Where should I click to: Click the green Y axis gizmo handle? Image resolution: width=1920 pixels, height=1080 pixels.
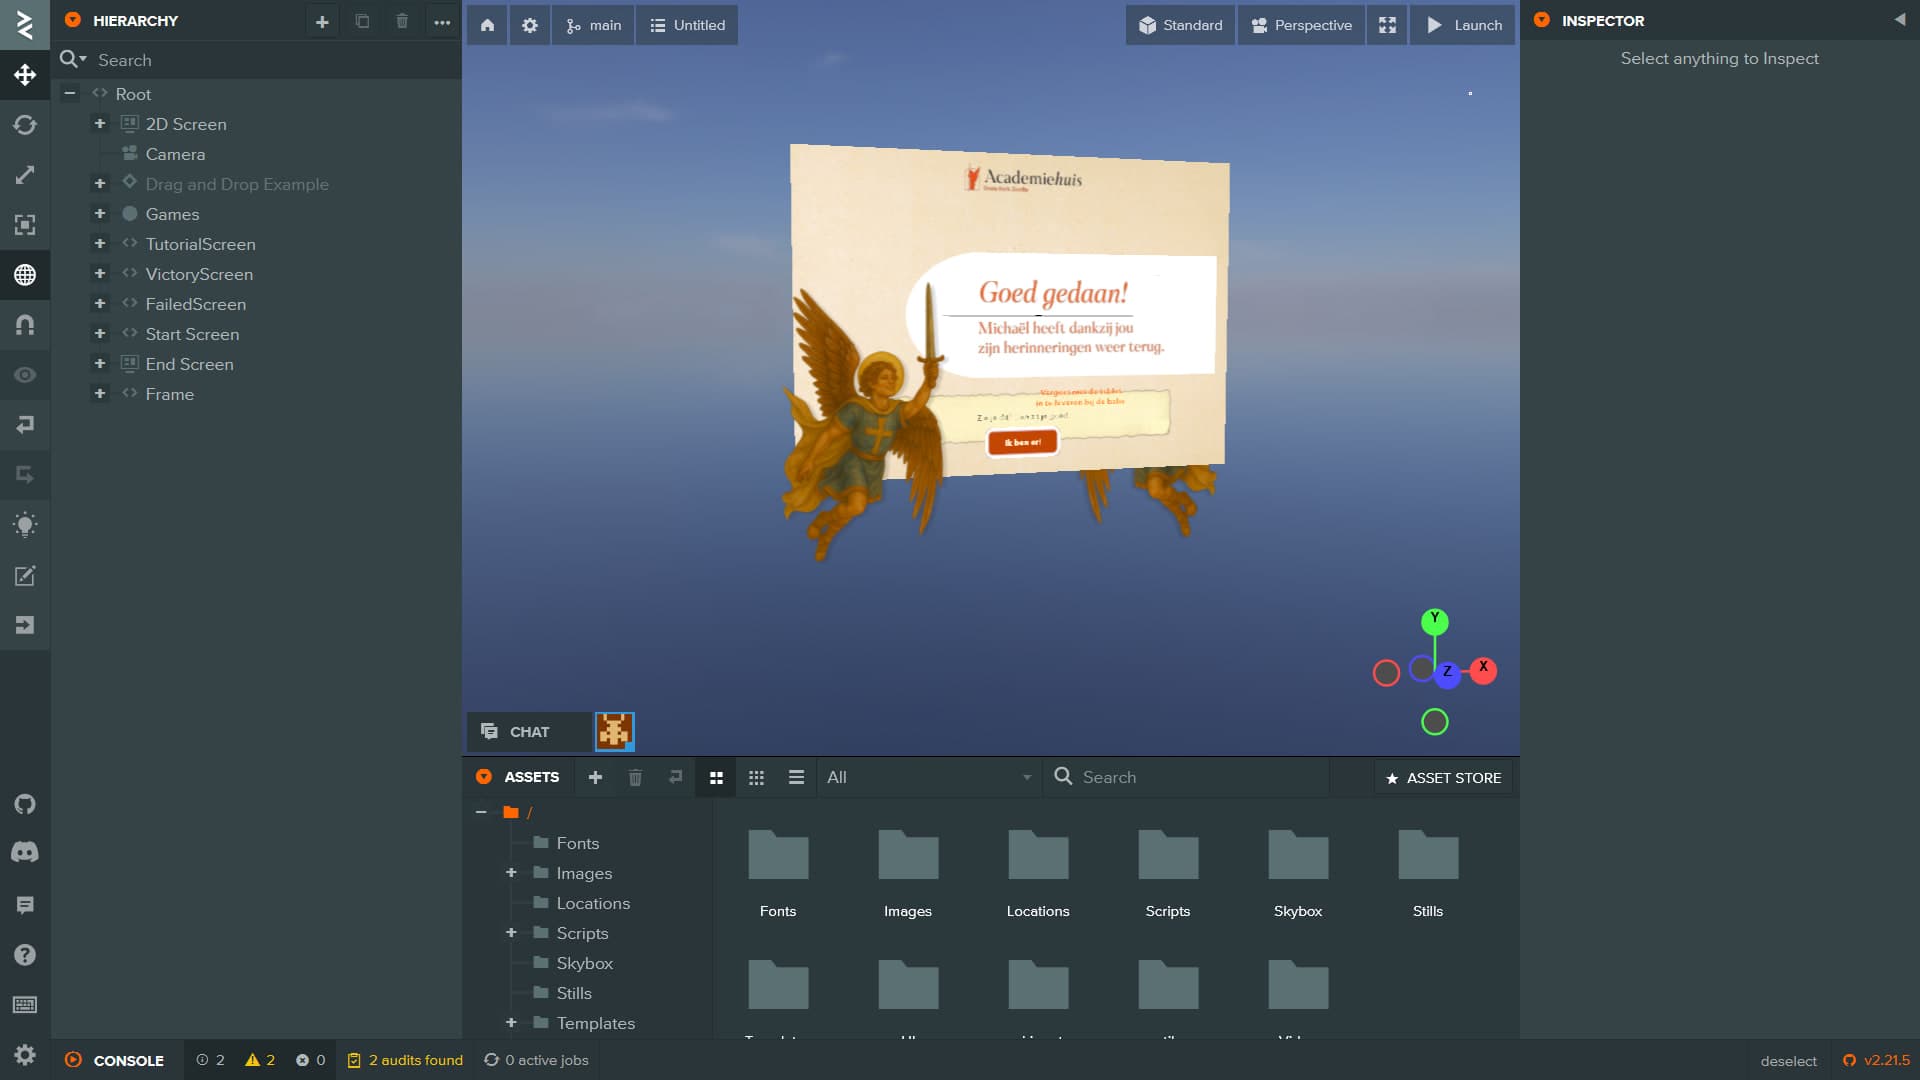1435,621
